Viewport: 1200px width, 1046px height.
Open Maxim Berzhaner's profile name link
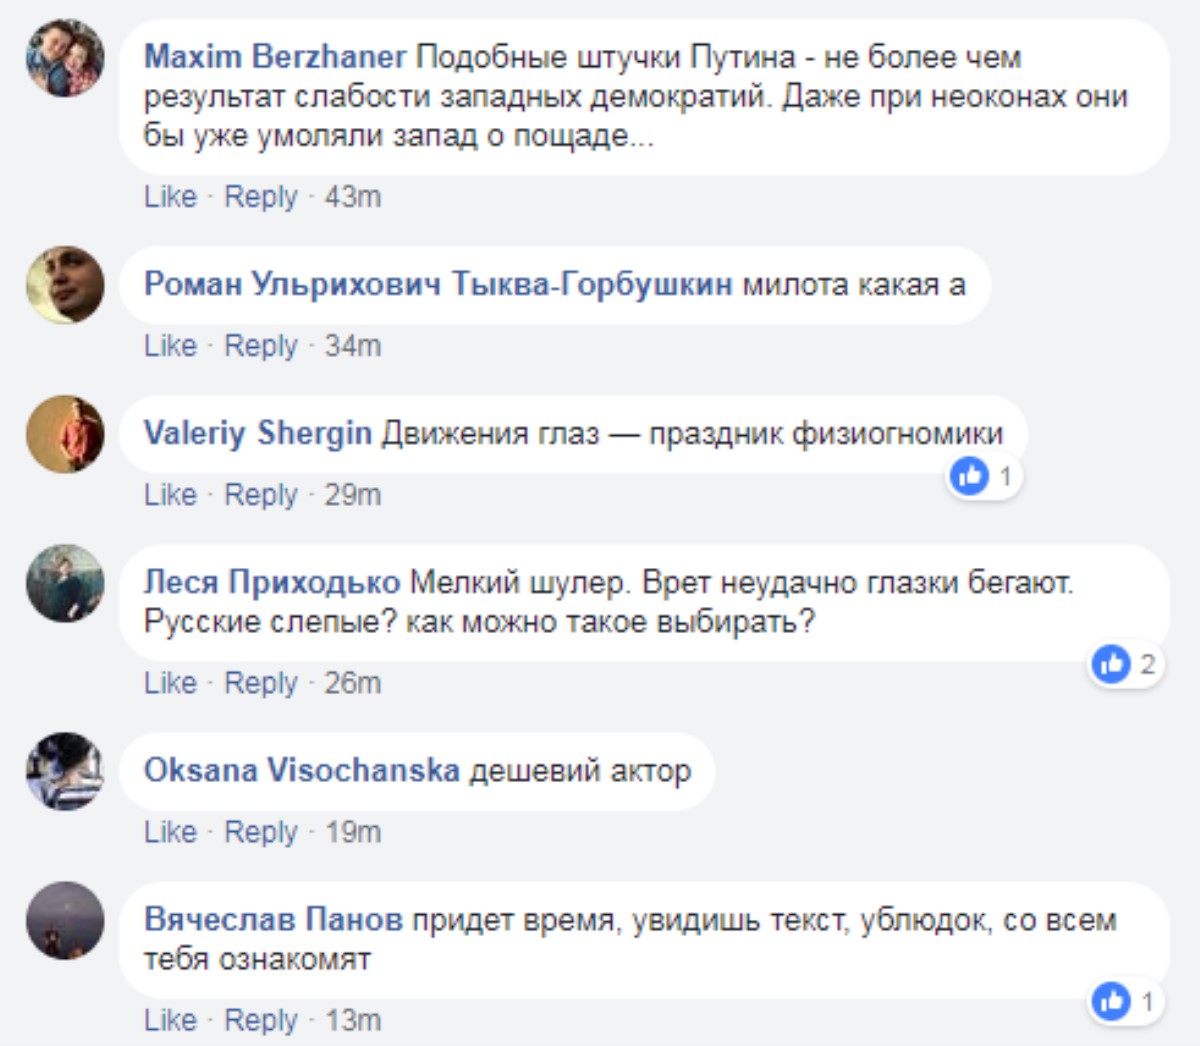pyautogui.click(x=275, y=57)
